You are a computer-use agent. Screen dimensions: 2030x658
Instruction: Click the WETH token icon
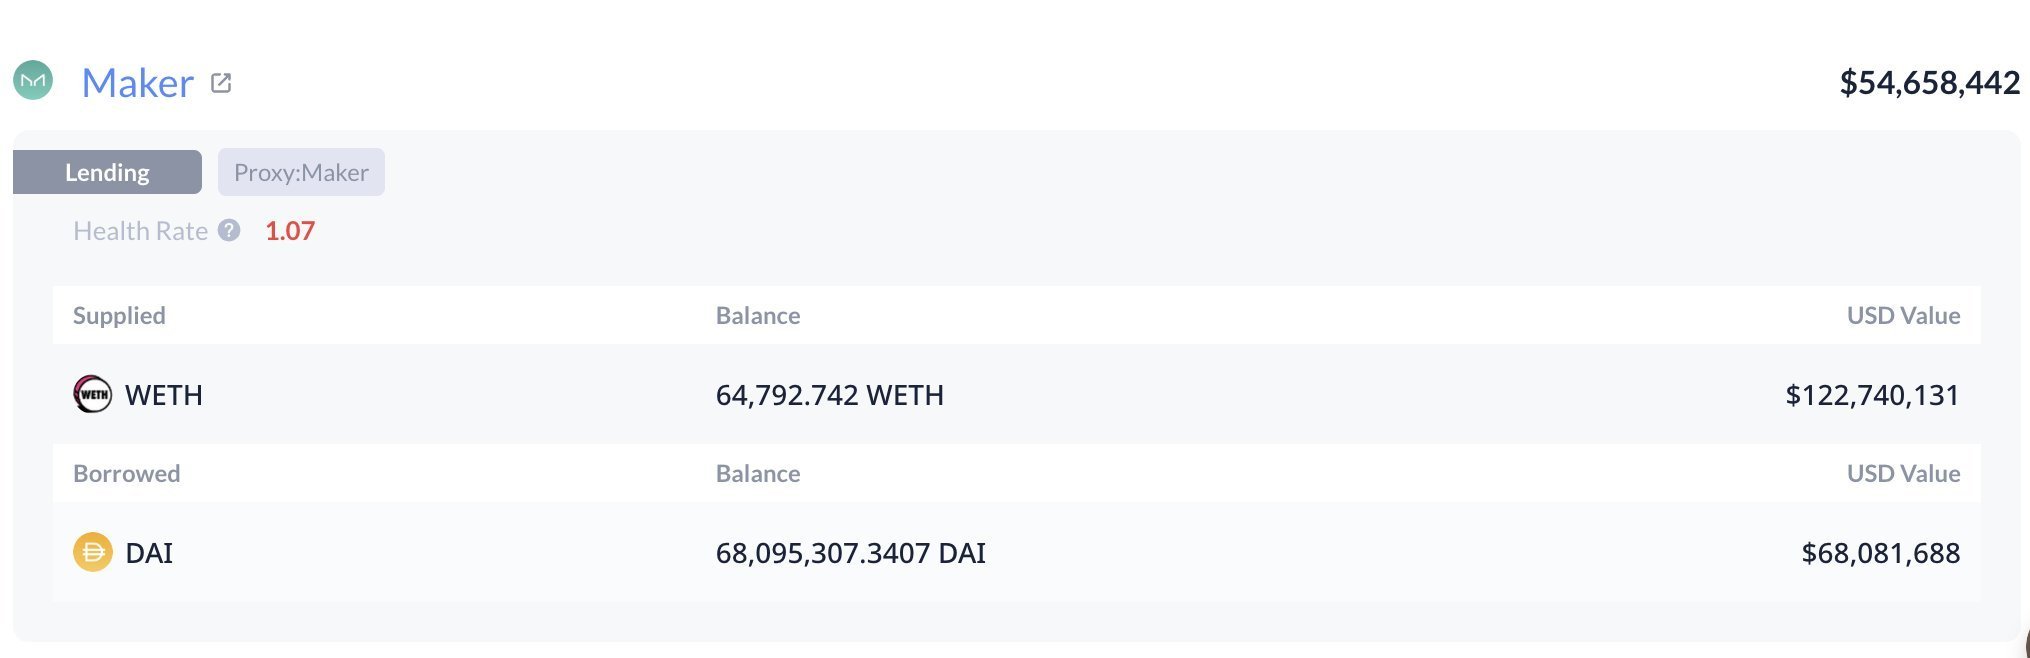coord(93,395)
